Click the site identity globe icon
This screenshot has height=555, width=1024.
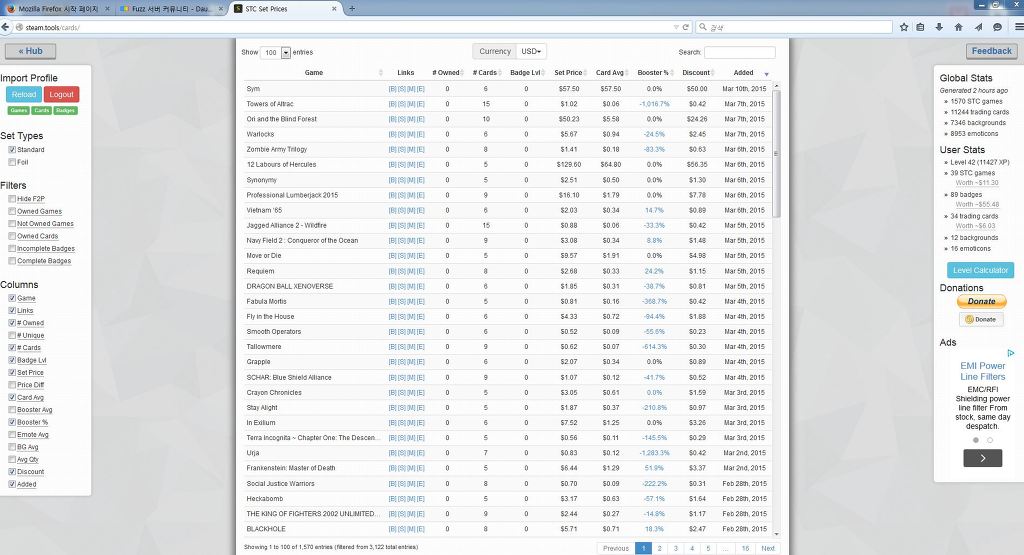point(19,27)
